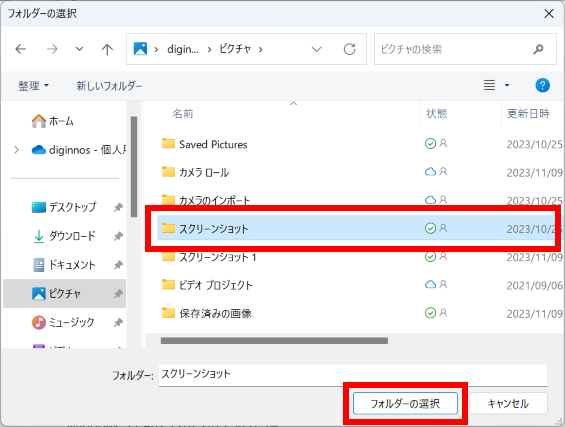This screenshot has height=427, width=565.
Task: Click synced checkmark icon of スクリーンショット
Action: pos(430,228)
